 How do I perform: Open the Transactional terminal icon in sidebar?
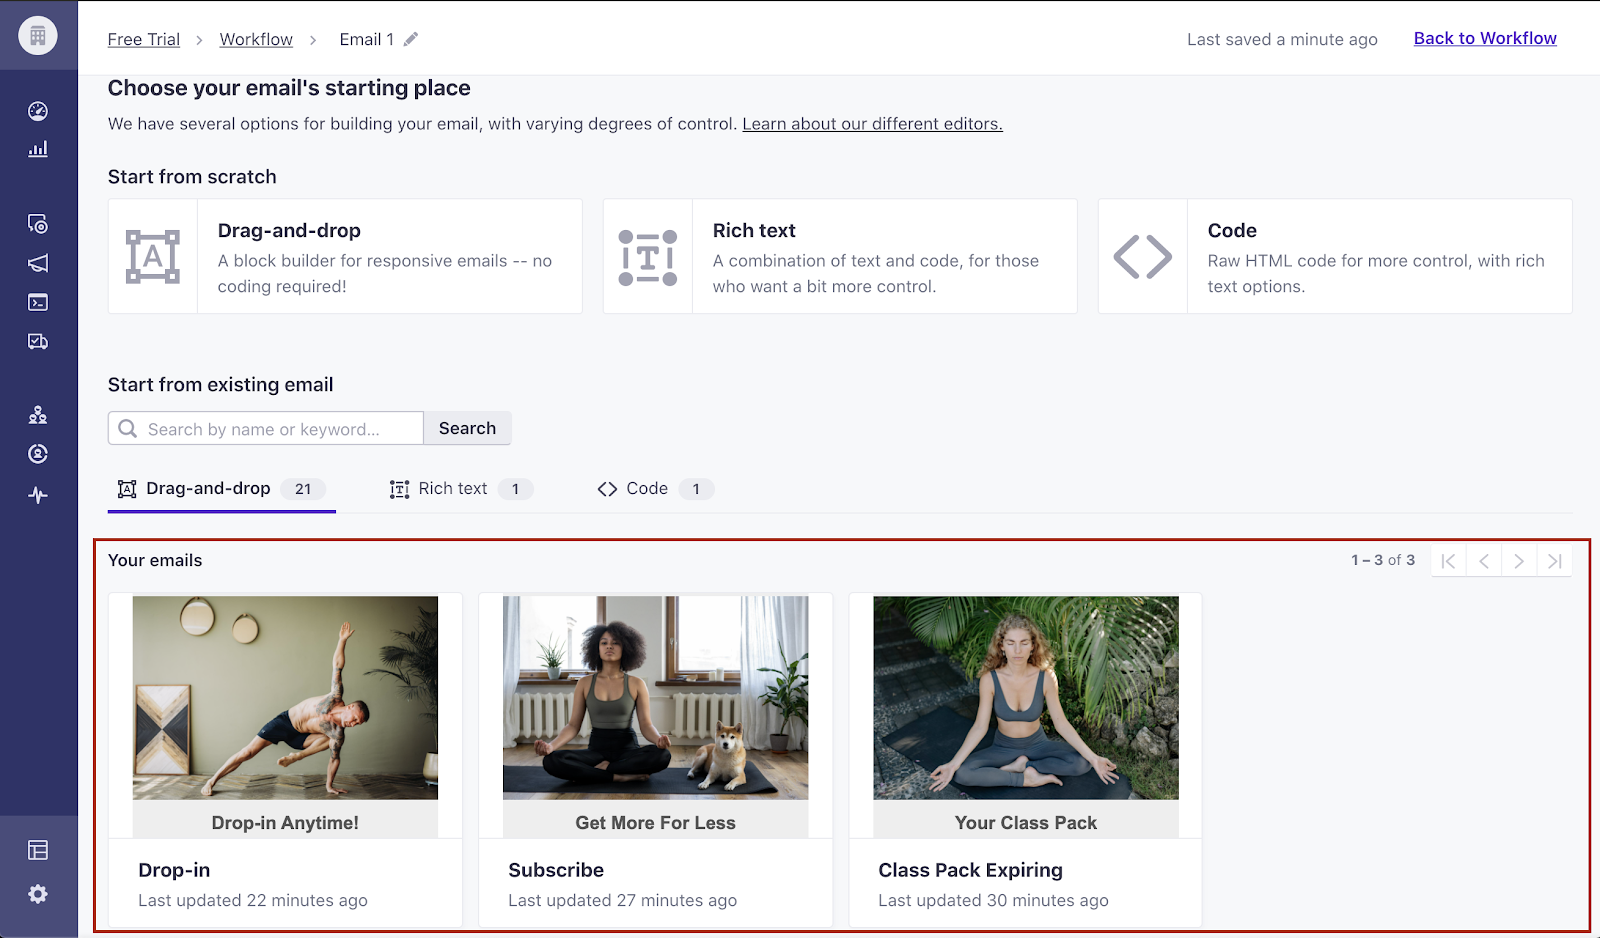click(38, 302)
